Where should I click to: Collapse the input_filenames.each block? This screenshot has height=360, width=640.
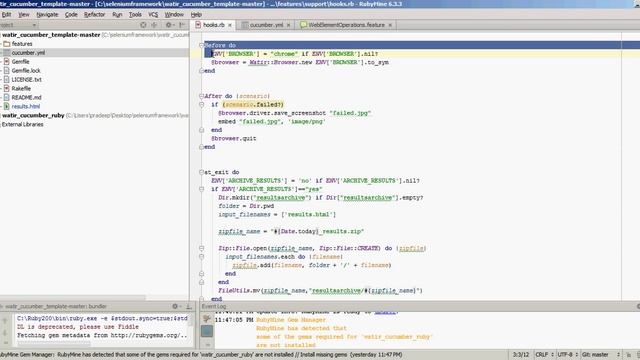tap(201, 257)
